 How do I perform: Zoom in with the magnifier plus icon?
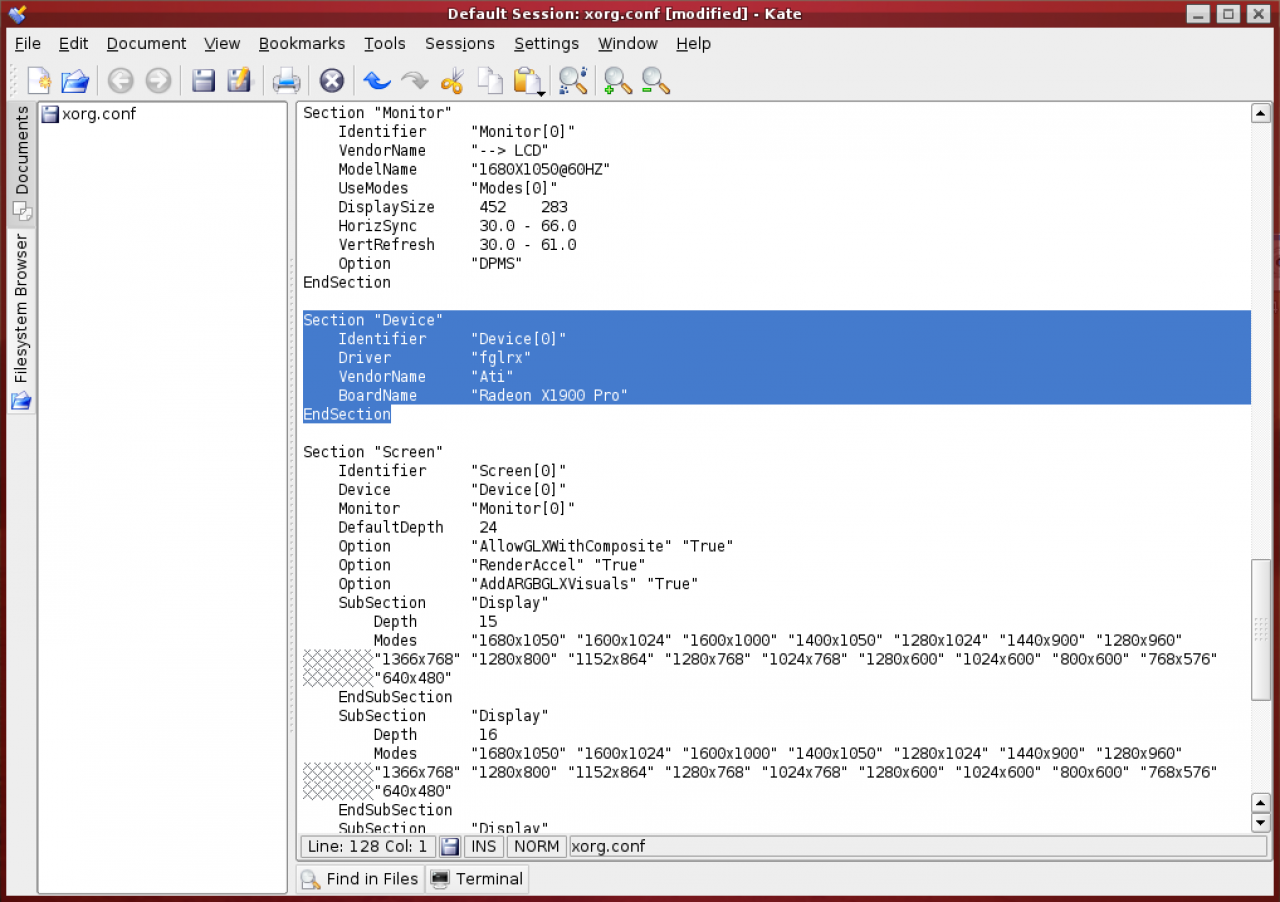click(618, 81)
